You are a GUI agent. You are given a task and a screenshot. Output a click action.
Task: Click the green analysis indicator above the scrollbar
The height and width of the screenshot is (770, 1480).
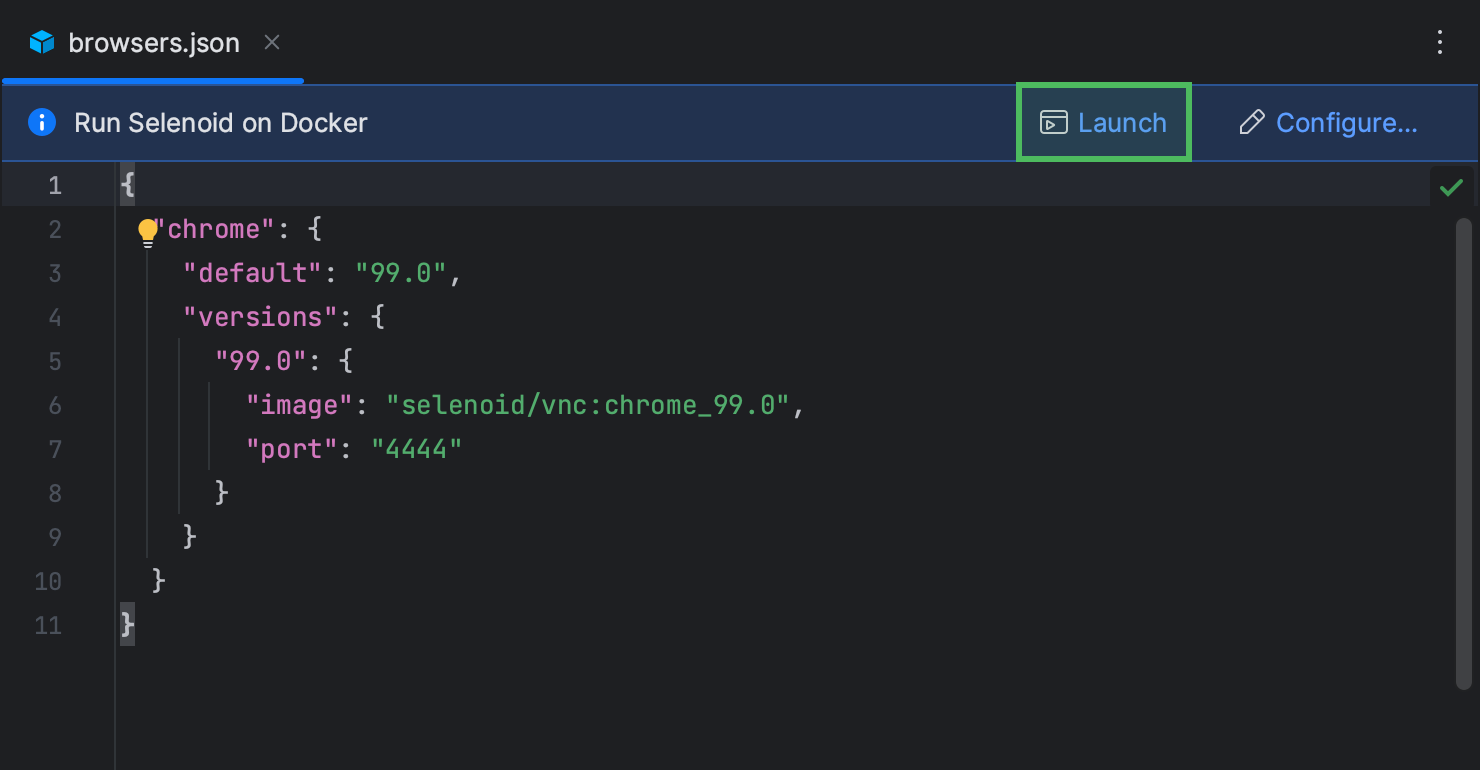tap(1451, 186)
